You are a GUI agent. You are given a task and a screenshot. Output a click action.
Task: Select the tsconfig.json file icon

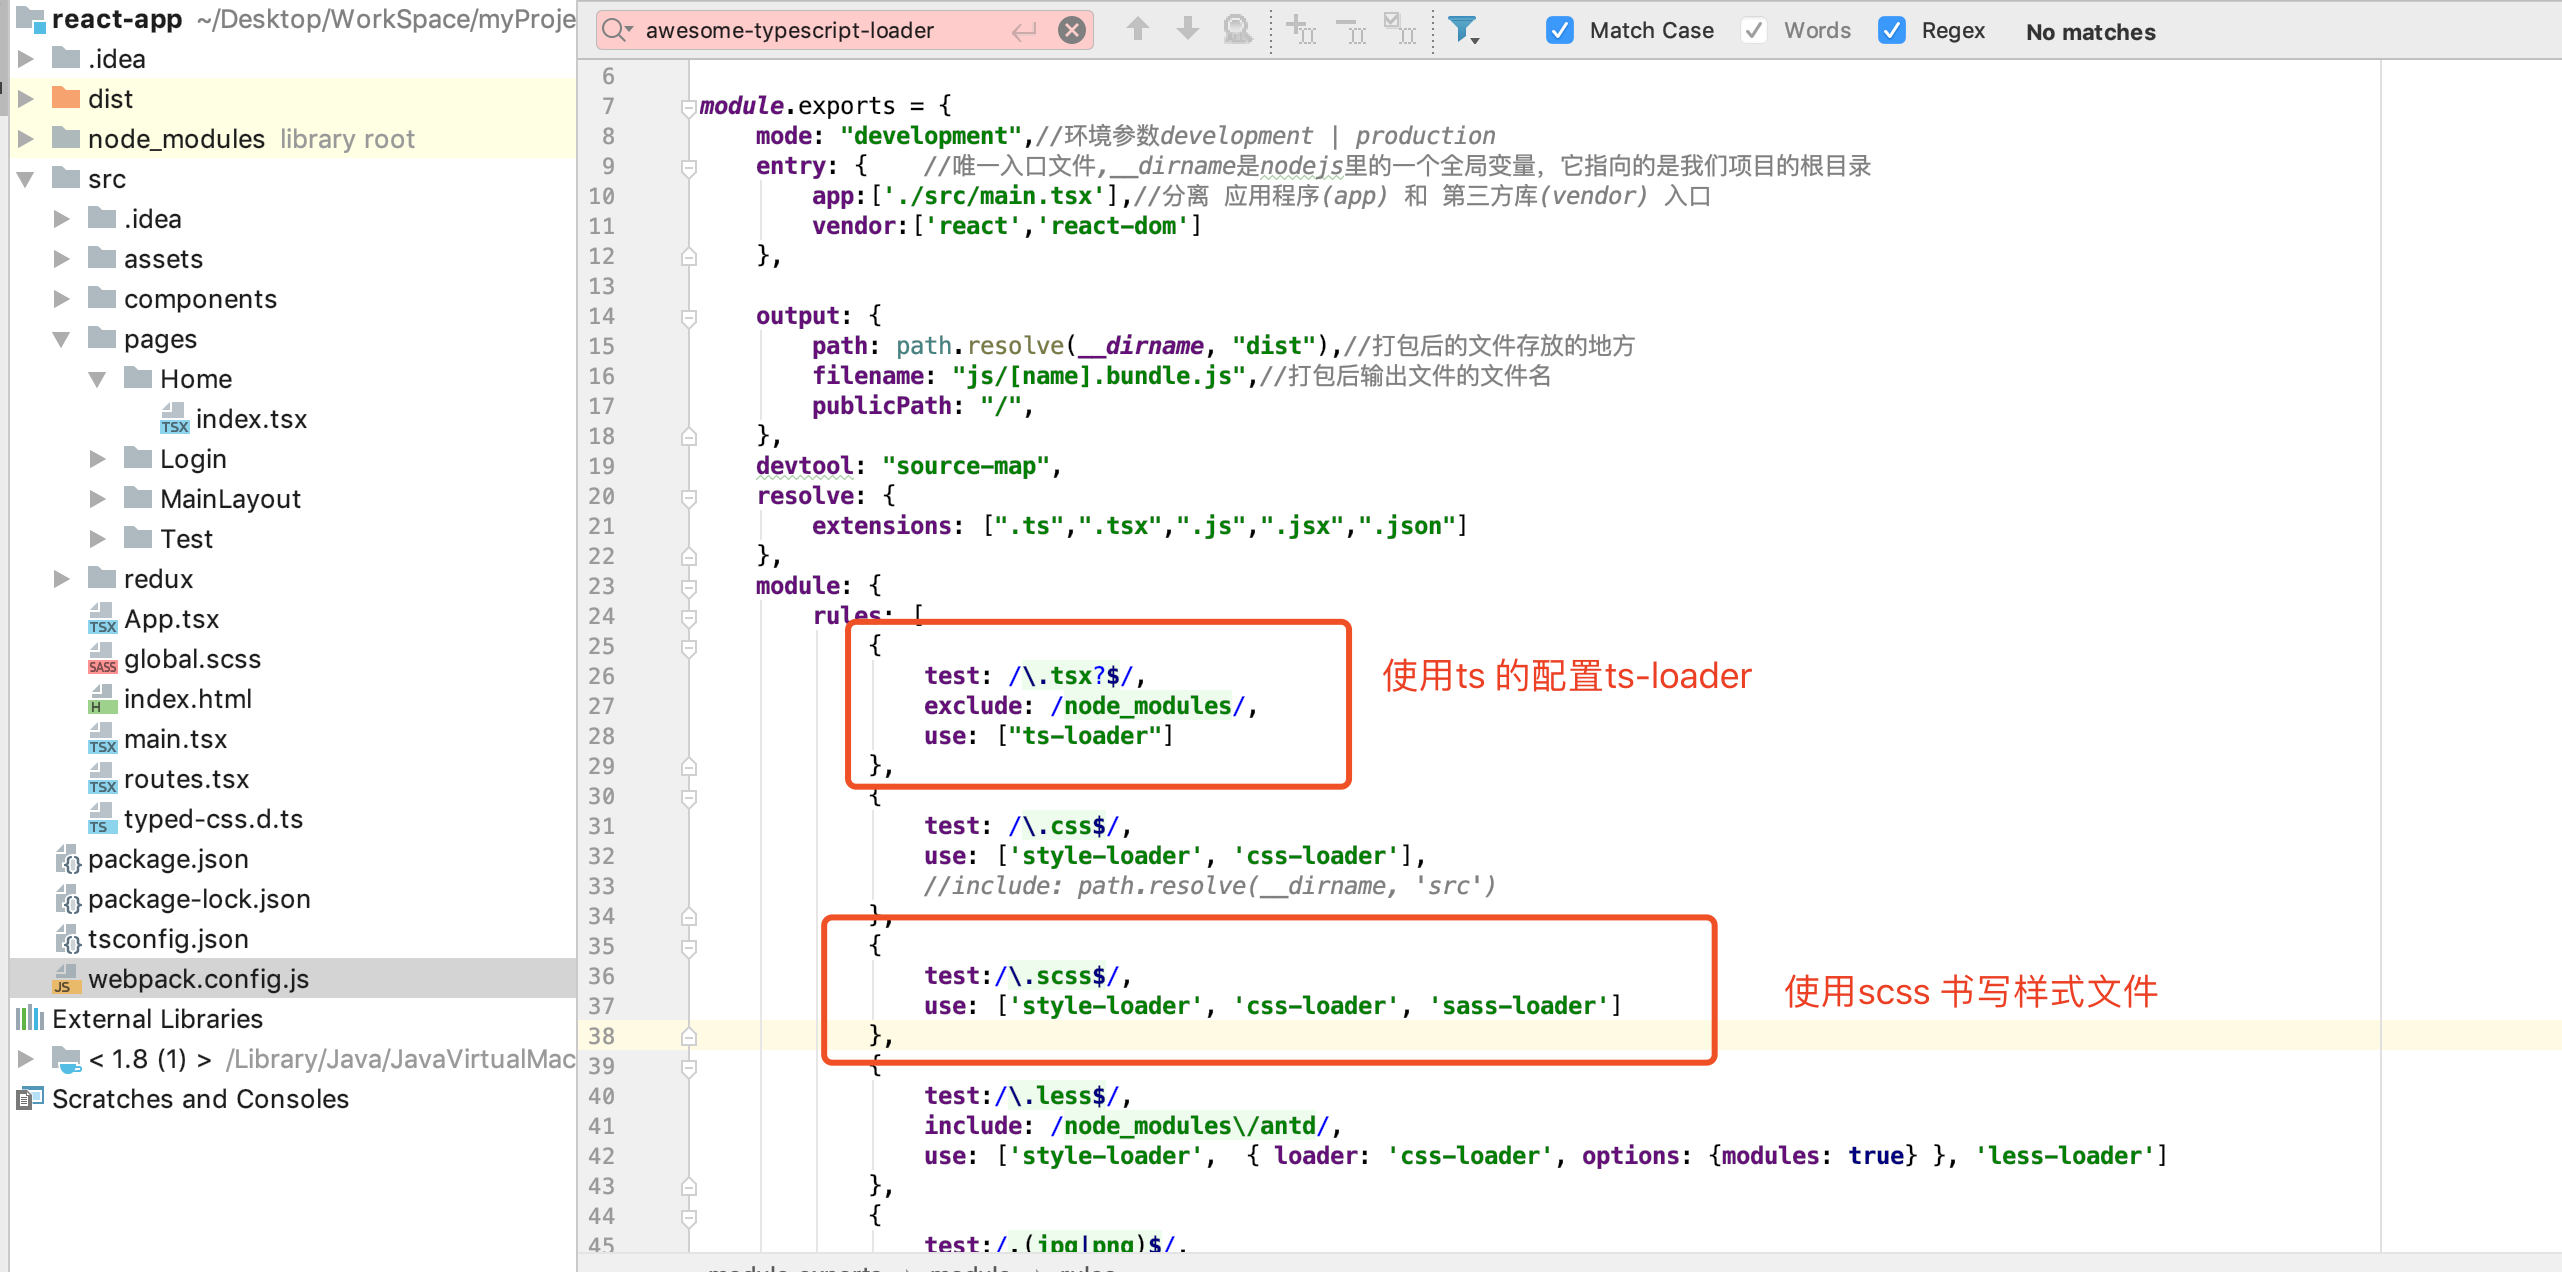pyautogui.click(x=67, y=938)
